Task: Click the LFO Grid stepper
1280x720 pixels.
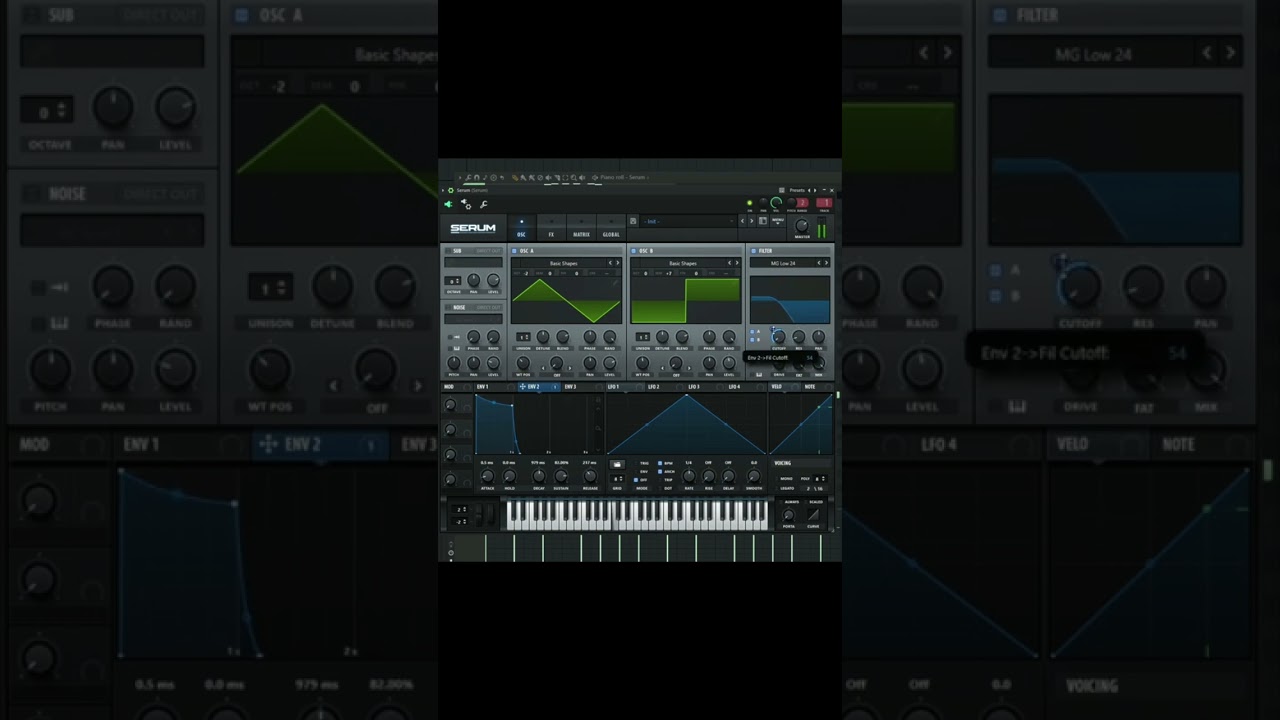Action: click(x=617, y=479)
